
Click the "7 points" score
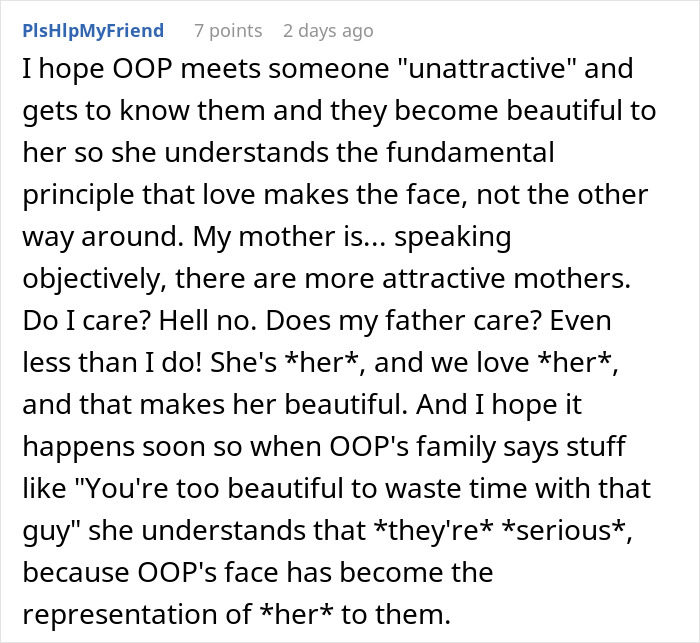point(227,31)
